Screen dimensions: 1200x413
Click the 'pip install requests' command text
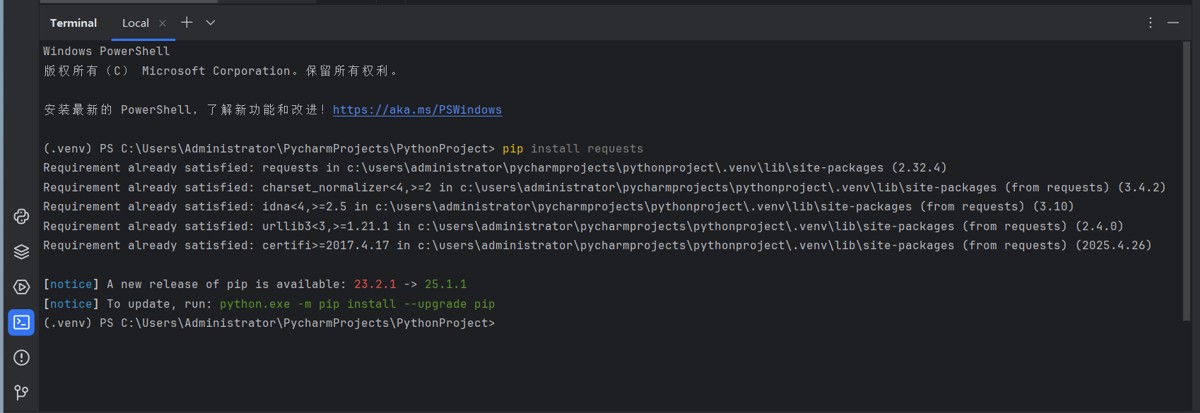tap(573, 148)
